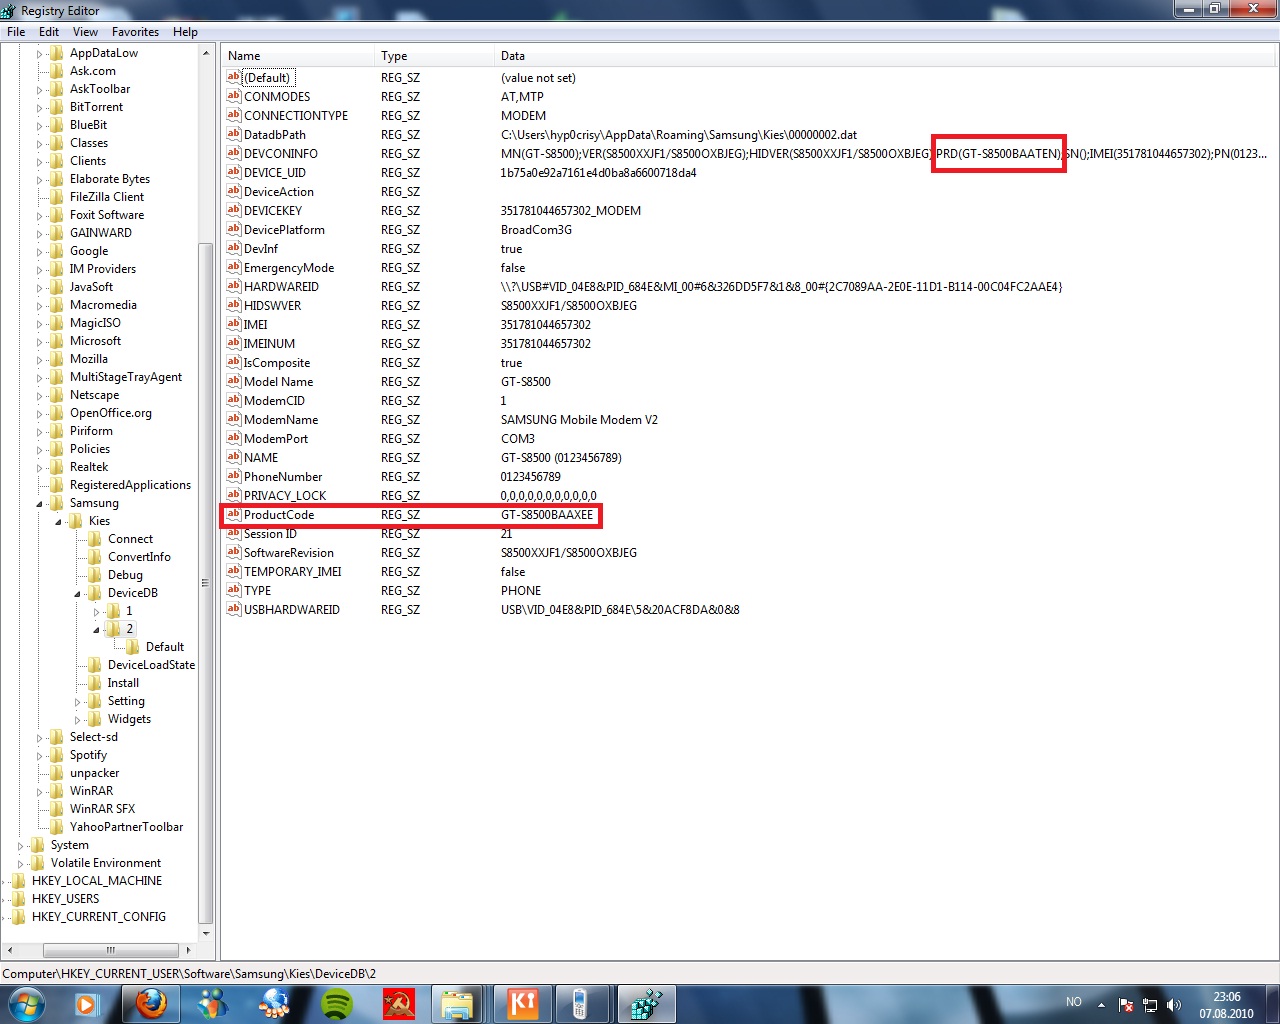Image resolution: width=1280 pixels, height=1024 pixels.
Task: Show hidden tray icons arrow
Action: click(1101, 1005)
